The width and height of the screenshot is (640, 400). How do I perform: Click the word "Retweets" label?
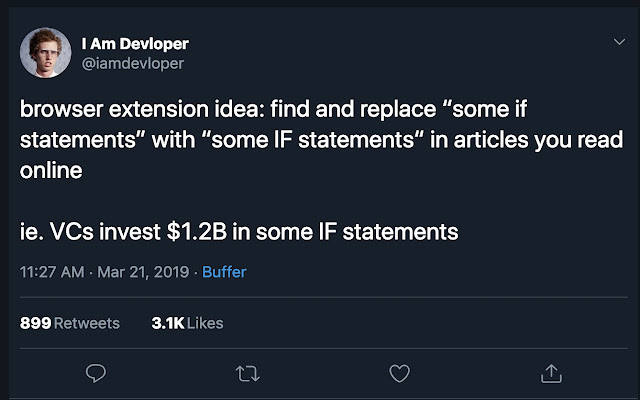click(86, 323)
